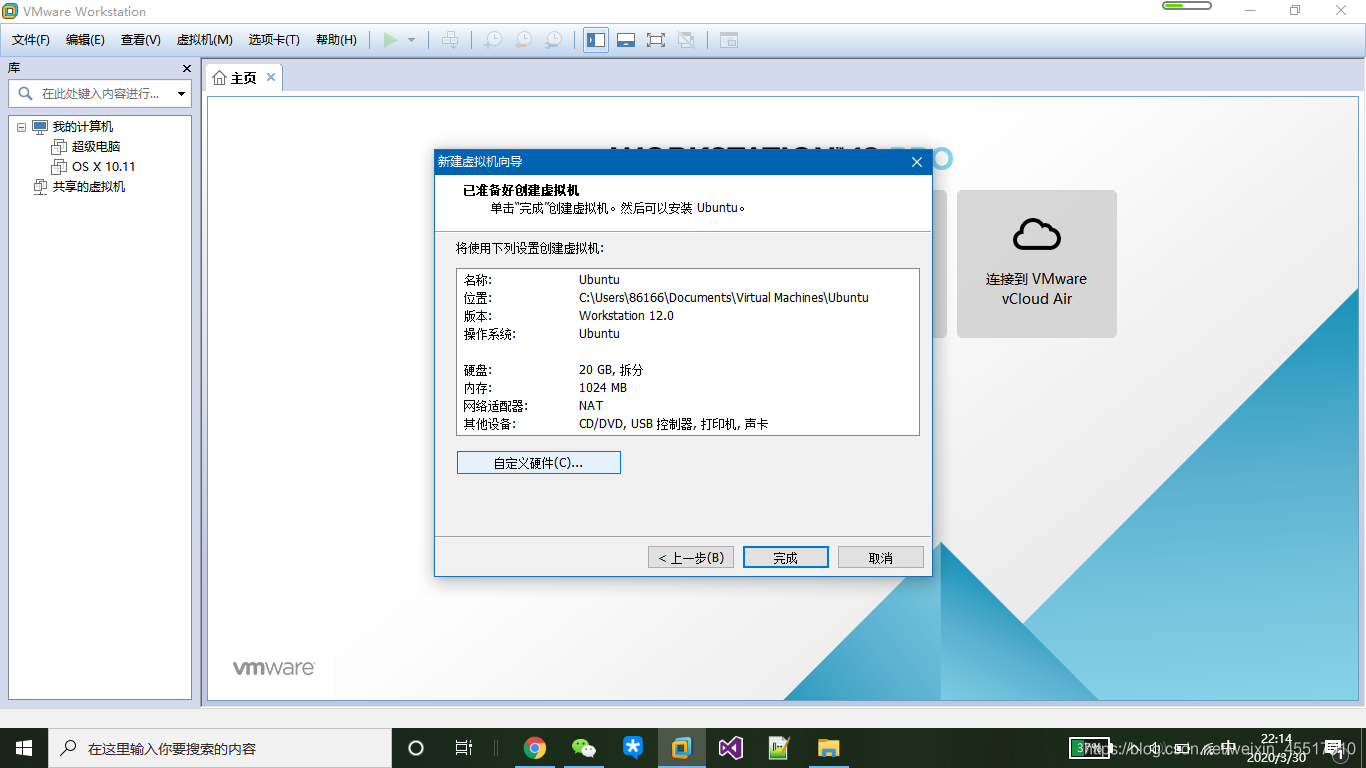Open the 选项卡(T) menu

pyautogui.click(x=274, y=40)
